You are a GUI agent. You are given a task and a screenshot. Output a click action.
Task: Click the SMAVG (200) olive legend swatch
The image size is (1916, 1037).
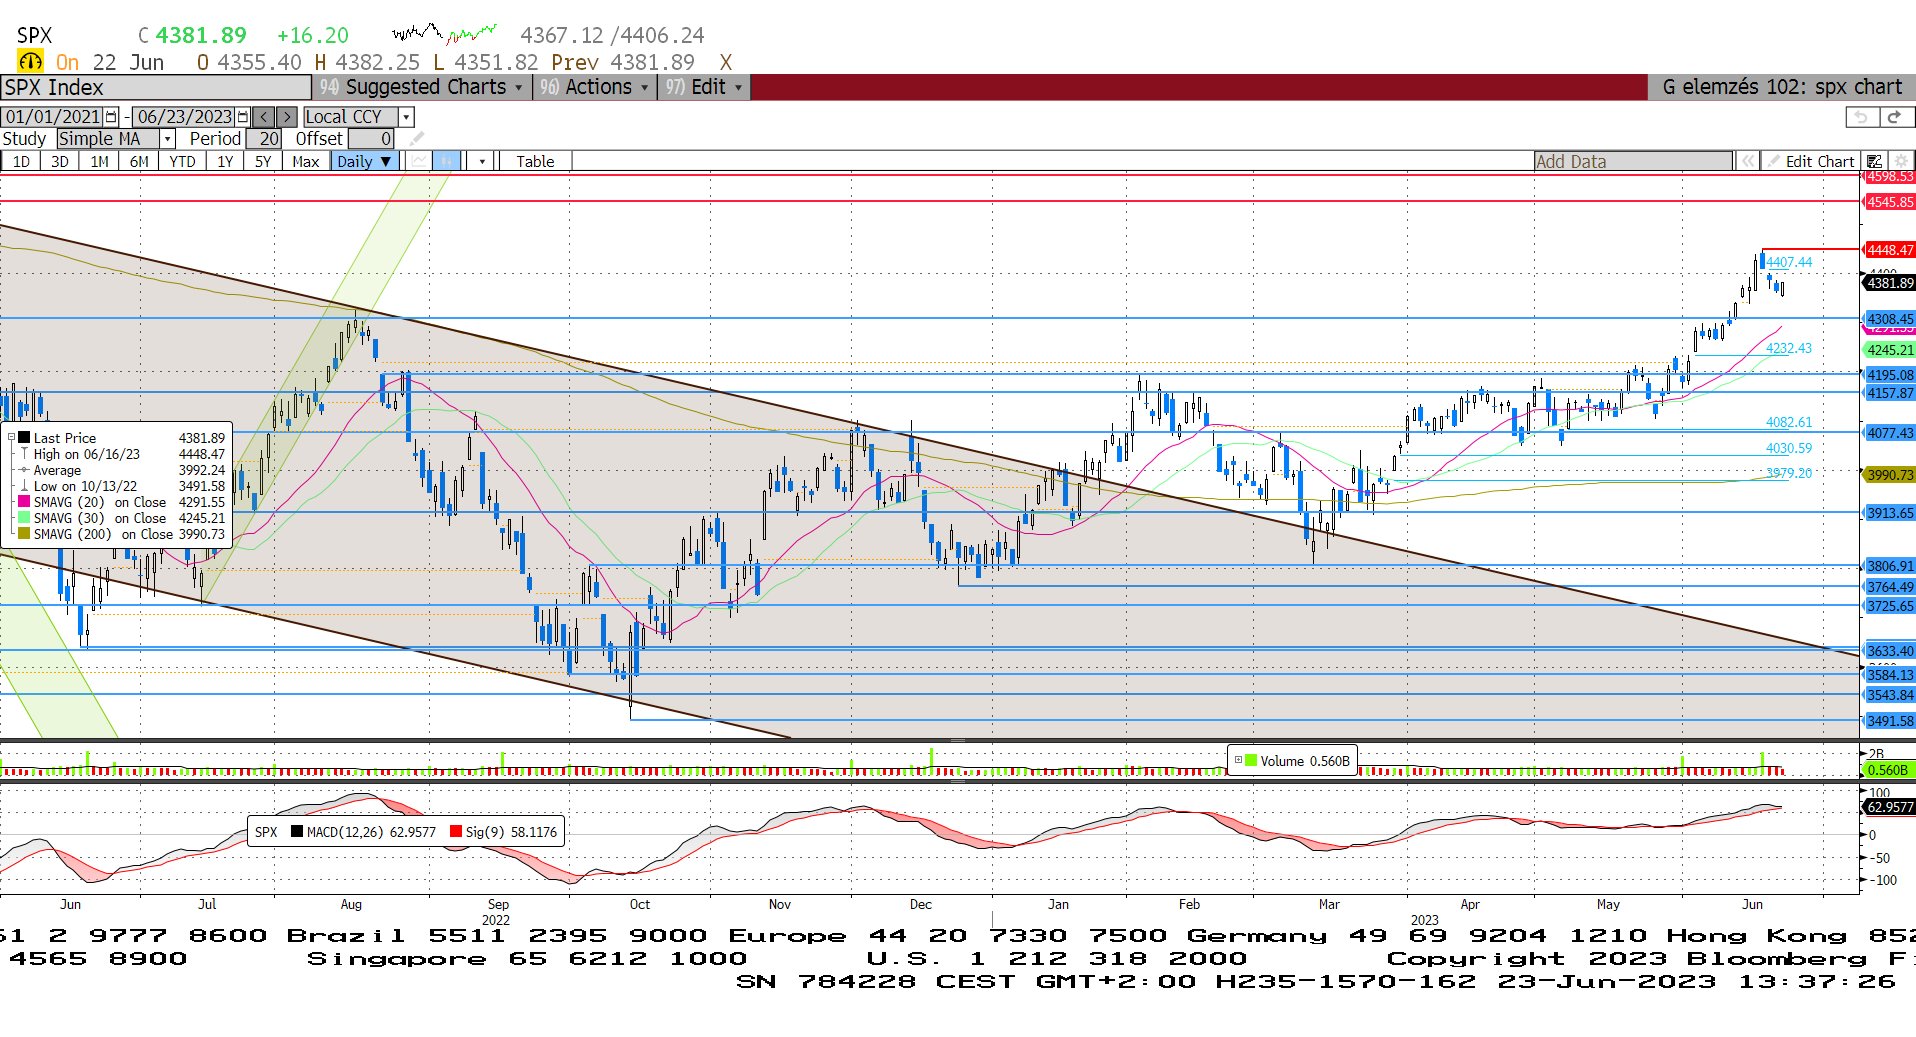(23, 534)
